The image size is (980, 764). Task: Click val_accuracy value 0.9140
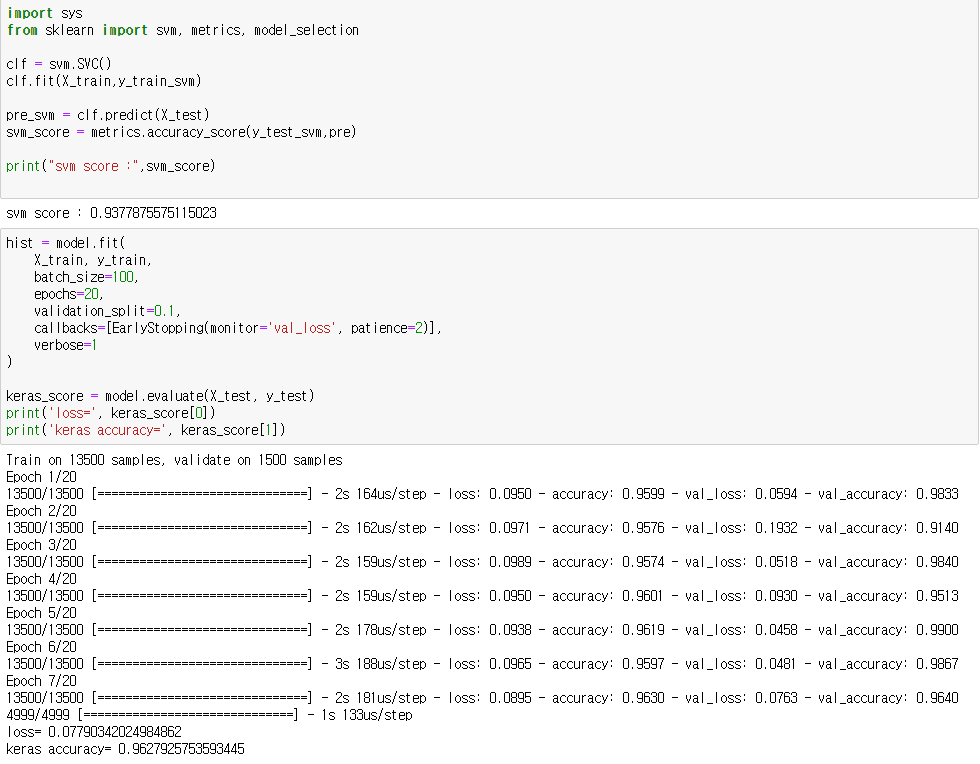[x=938, y=528]
